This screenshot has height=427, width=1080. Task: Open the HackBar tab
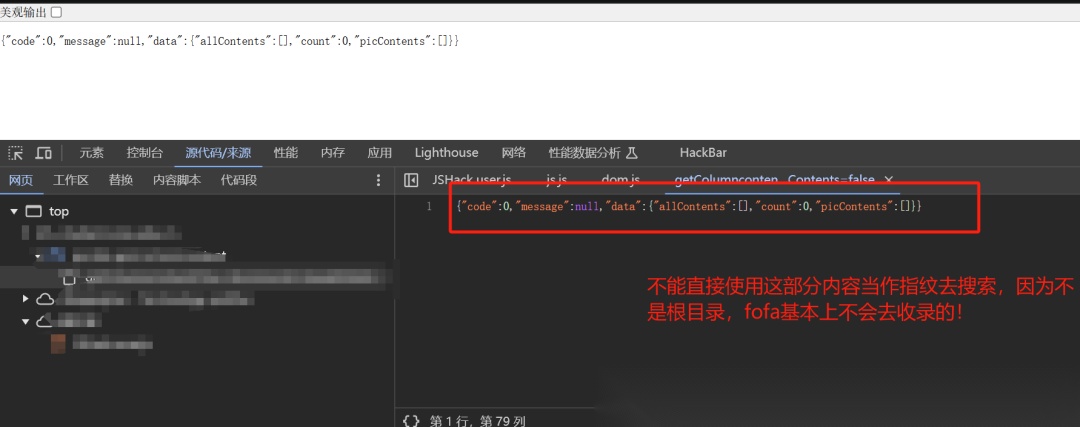click(703, 153)
